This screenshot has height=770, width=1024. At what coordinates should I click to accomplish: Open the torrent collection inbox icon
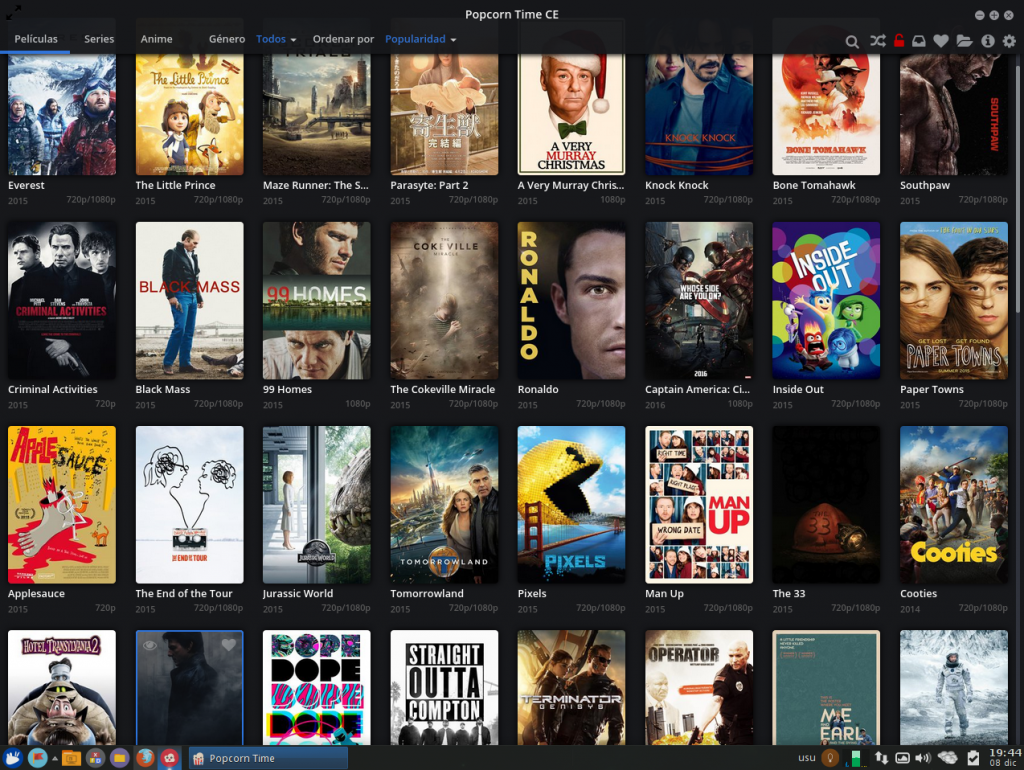point(918,41)
